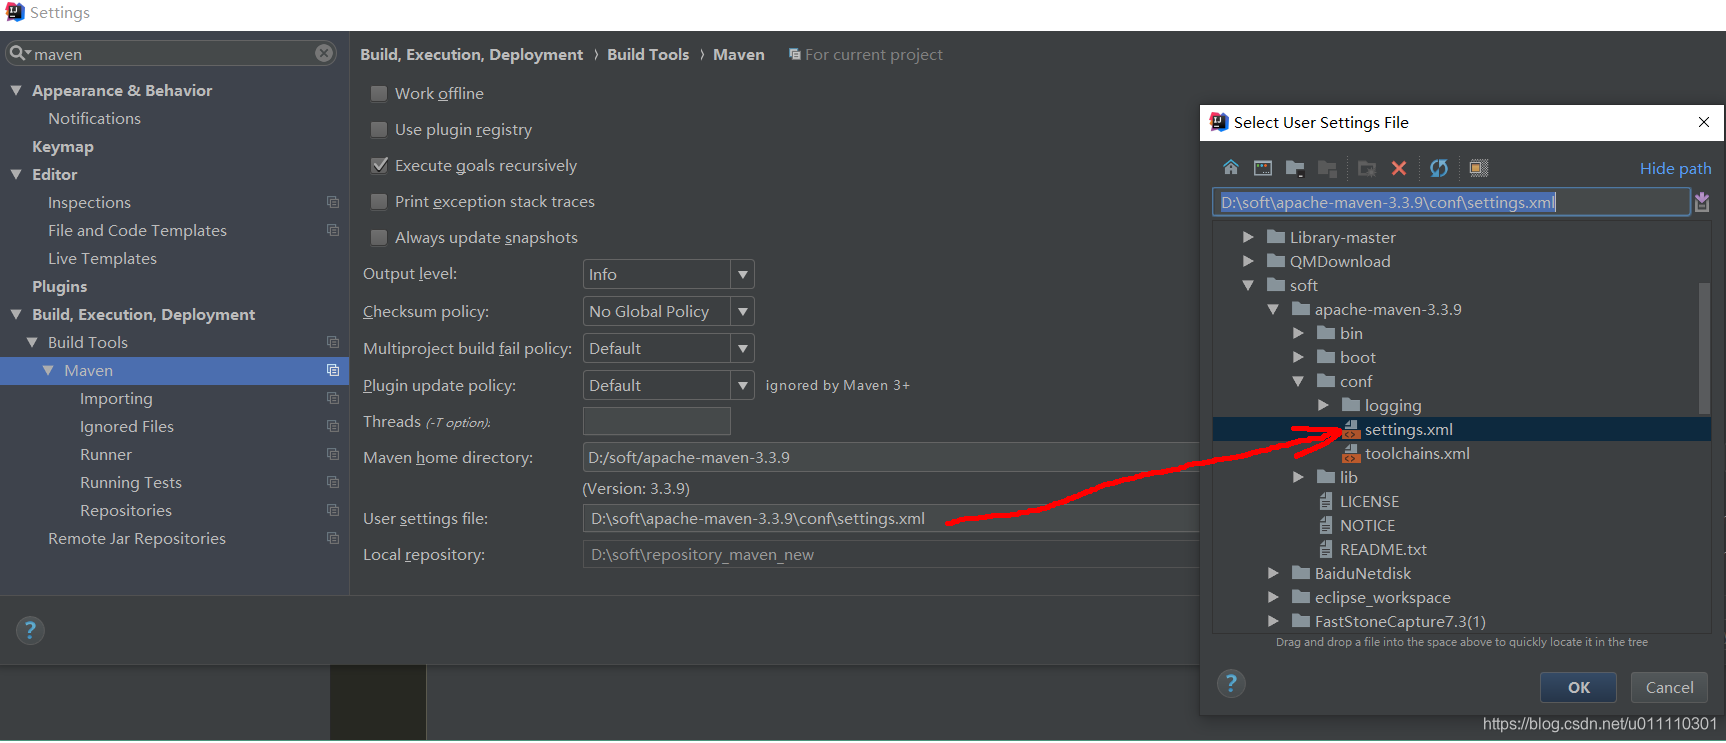Select toolchains.xml in the file tree
The width and height of the screenshot is (1726, 743).
tap(1417, 453)
